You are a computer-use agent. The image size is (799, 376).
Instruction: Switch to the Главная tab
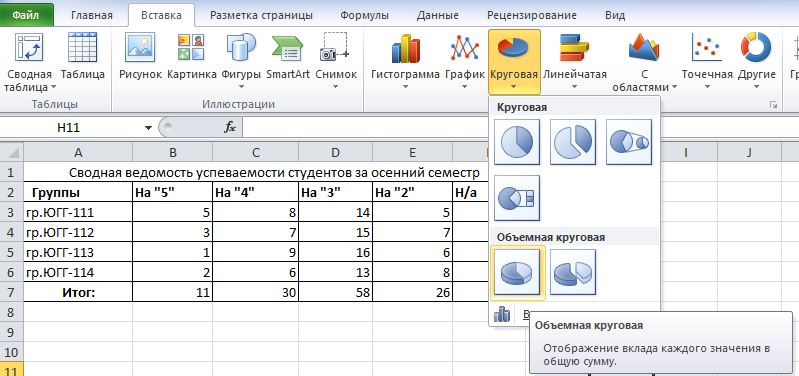[x=92, y=15]
